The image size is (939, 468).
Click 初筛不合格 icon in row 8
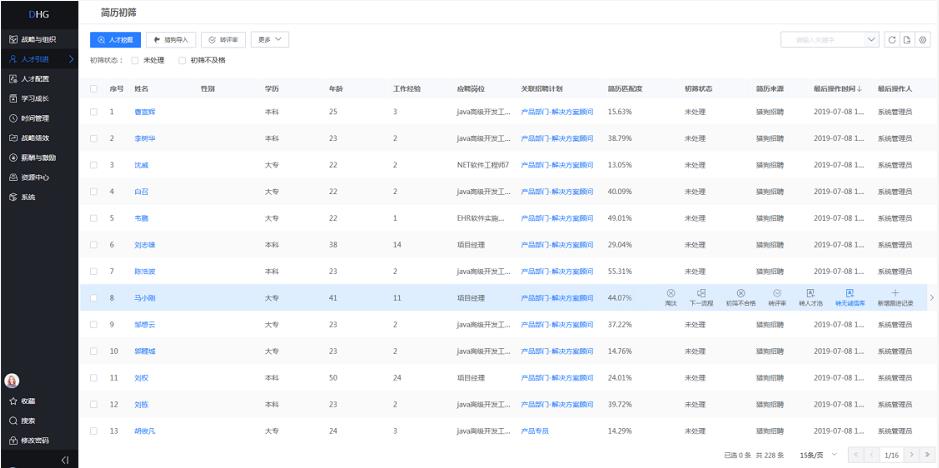740,296
